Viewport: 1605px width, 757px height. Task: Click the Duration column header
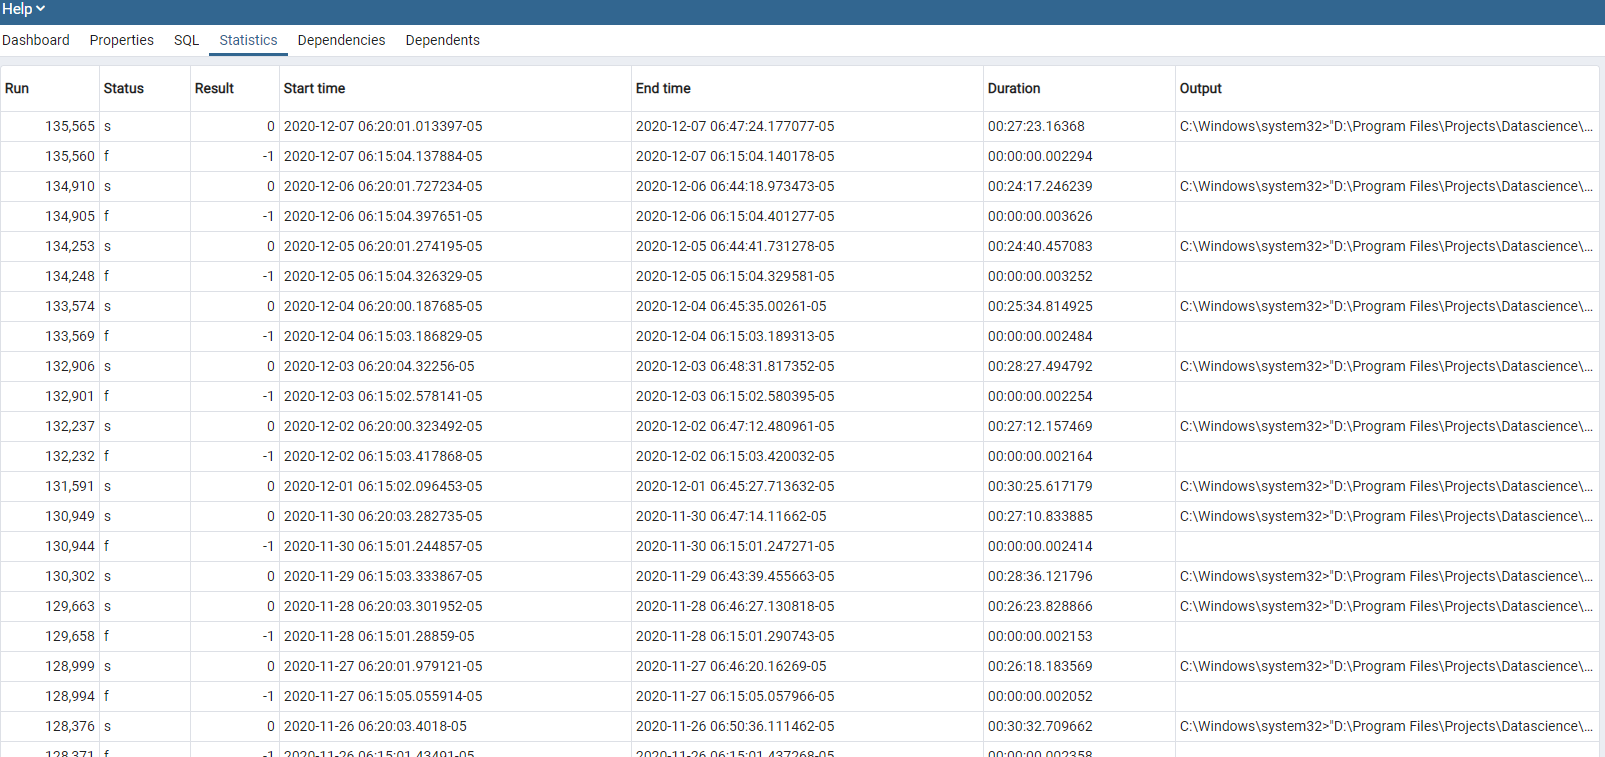(1014, 88)
